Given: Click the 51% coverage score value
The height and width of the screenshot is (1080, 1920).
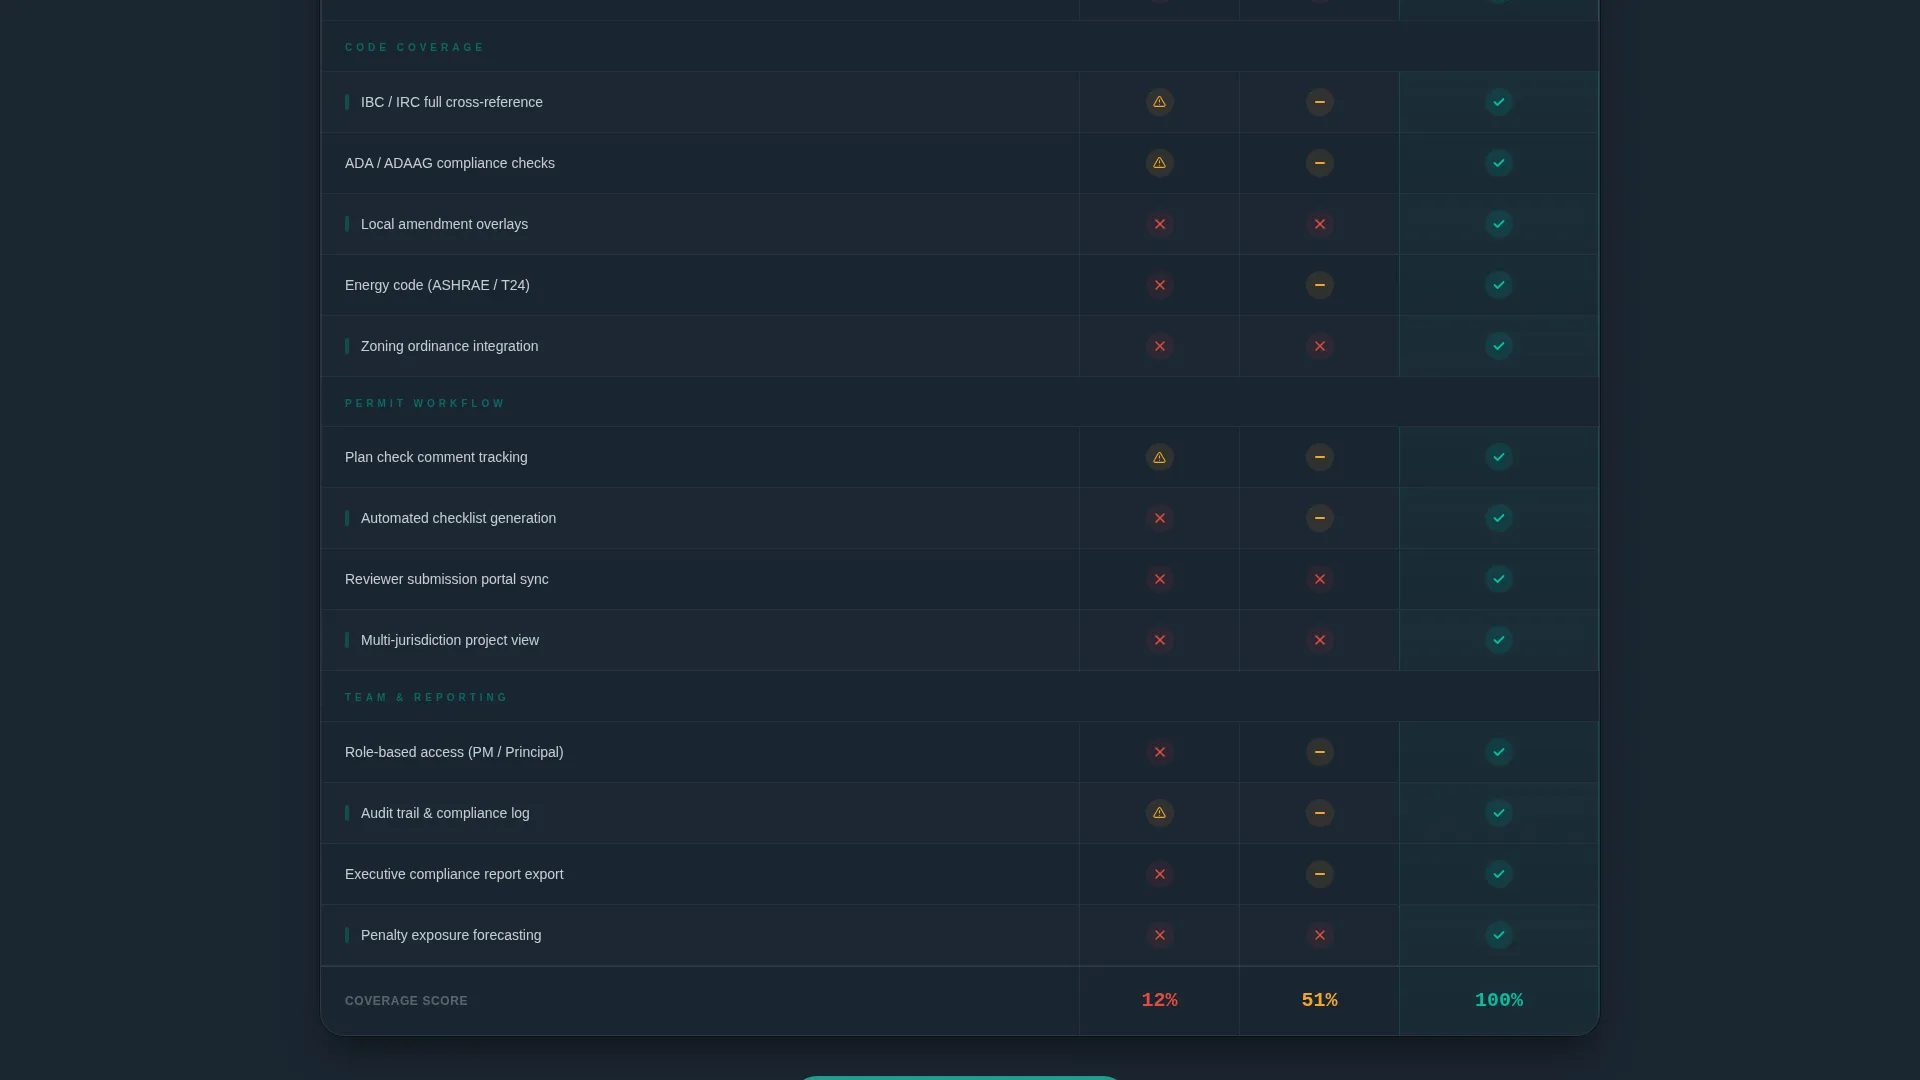Looking at the screenshot, I should pos(1319,1000).
